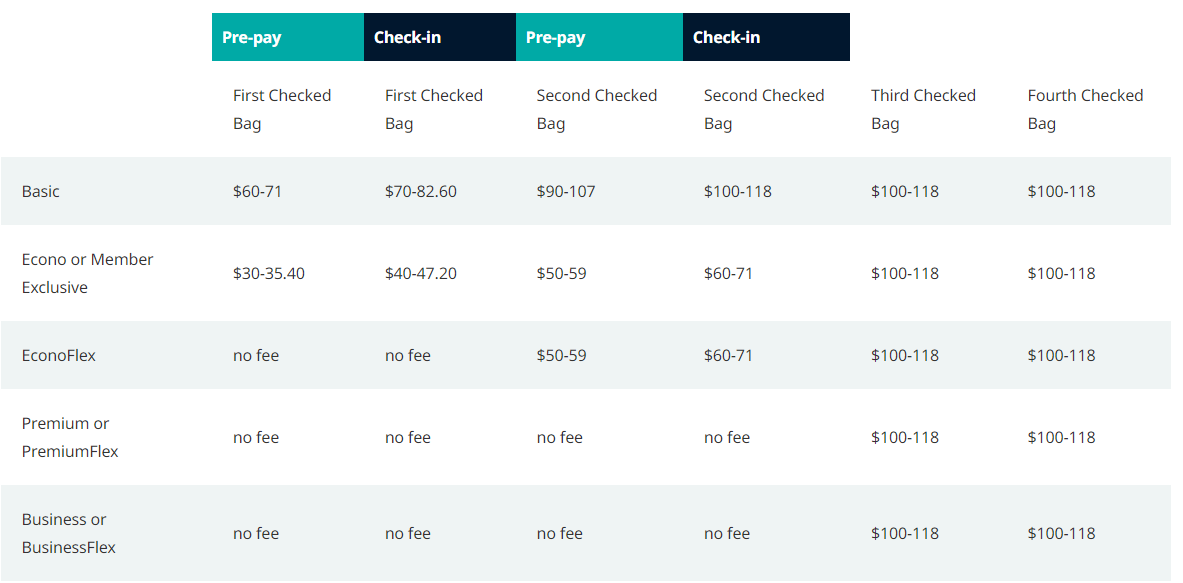
Task: Select the Check-in header above Second Checked Bag
Action: [x=727, y=38]
